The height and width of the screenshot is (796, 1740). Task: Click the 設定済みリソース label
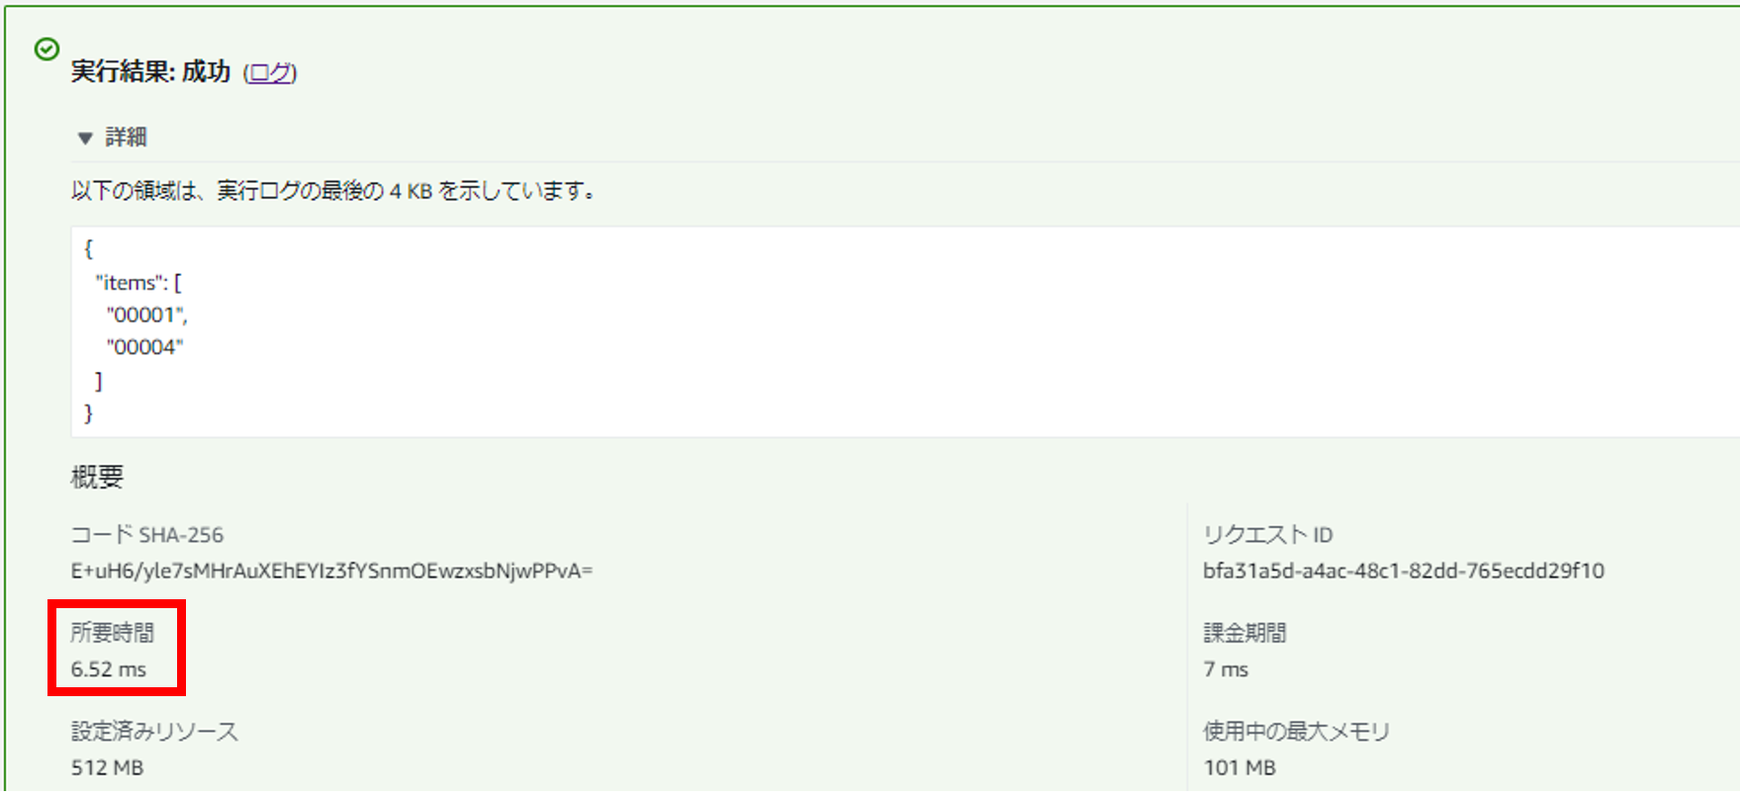point(154,732)
